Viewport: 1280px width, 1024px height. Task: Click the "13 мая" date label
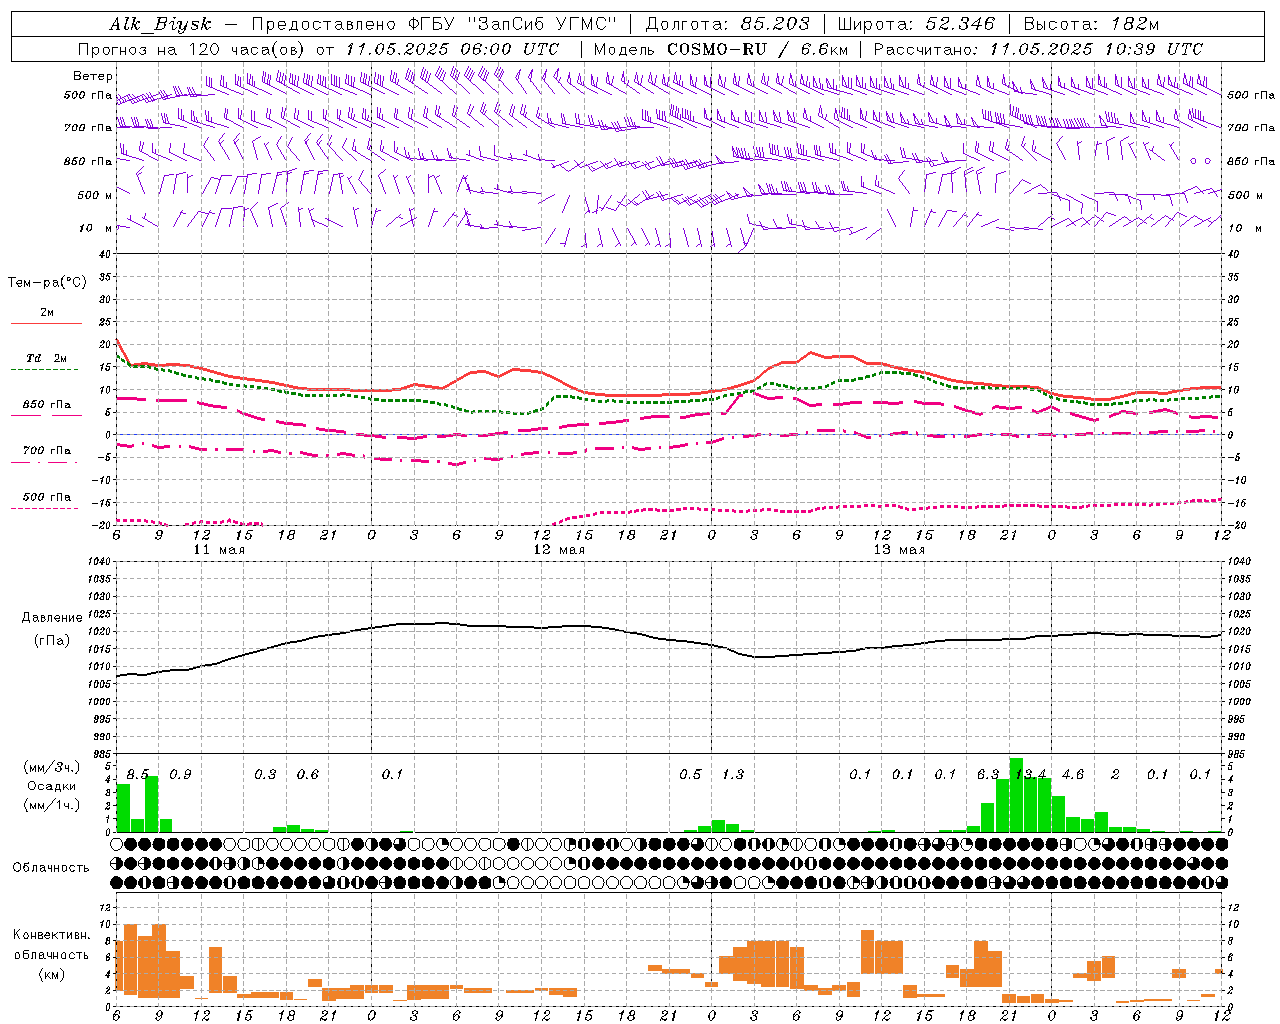[899, 550]
